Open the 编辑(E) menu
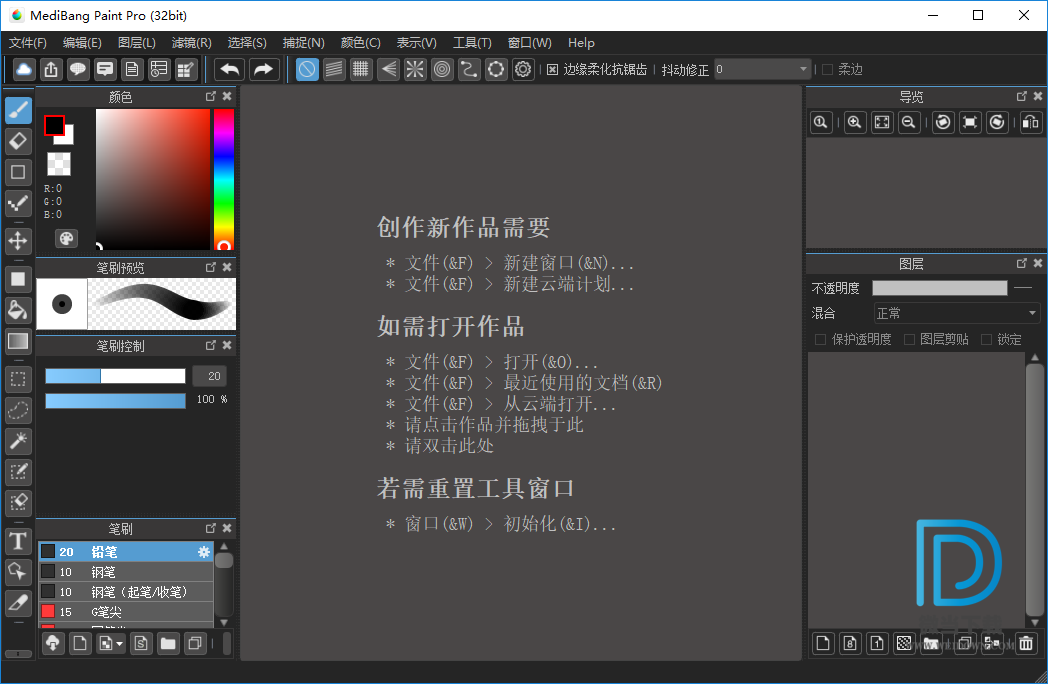1048x684 pixels. tap(82, 43)
